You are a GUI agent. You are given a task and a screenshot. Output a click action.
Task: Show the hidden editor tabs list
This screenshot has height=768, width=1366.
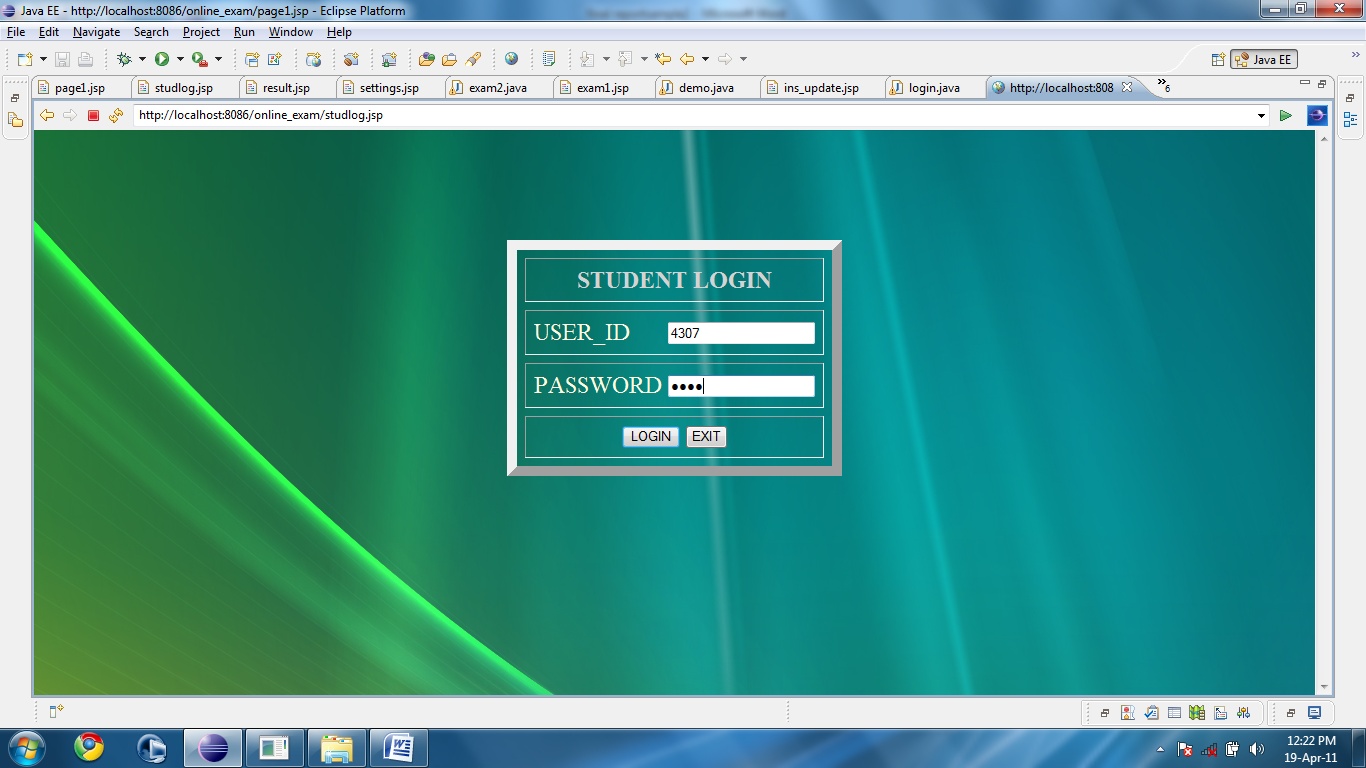1163,86
